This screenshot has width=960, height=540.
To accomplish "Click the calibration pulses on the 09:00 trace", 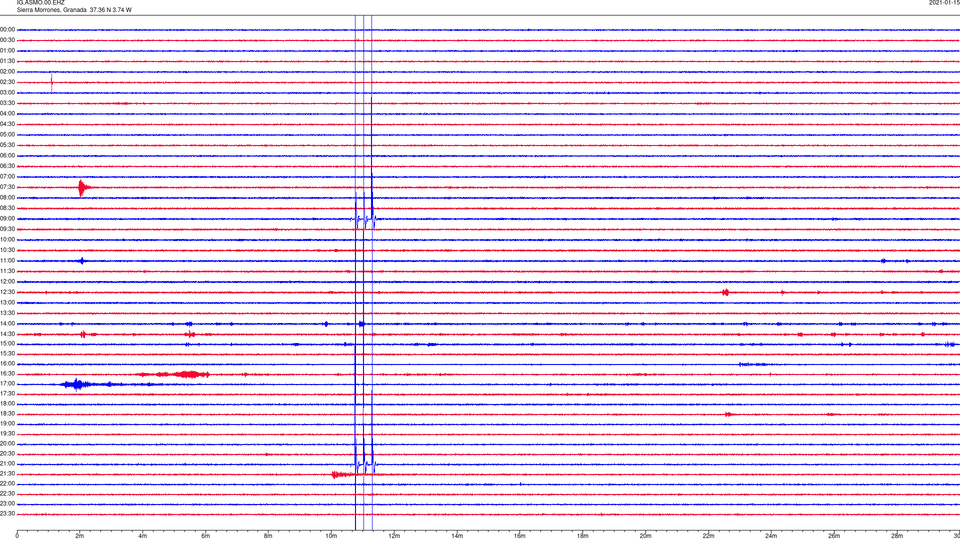I will [x=364, y=219].
